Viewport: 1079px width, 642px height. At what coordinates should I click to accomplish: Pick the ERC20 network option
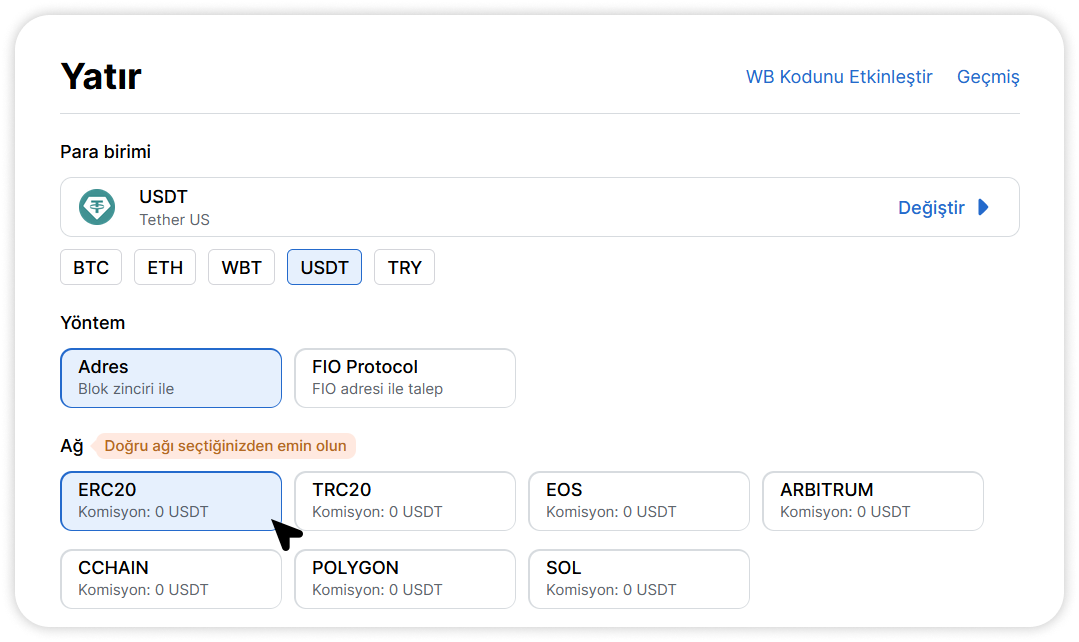(x=171, y=500)
